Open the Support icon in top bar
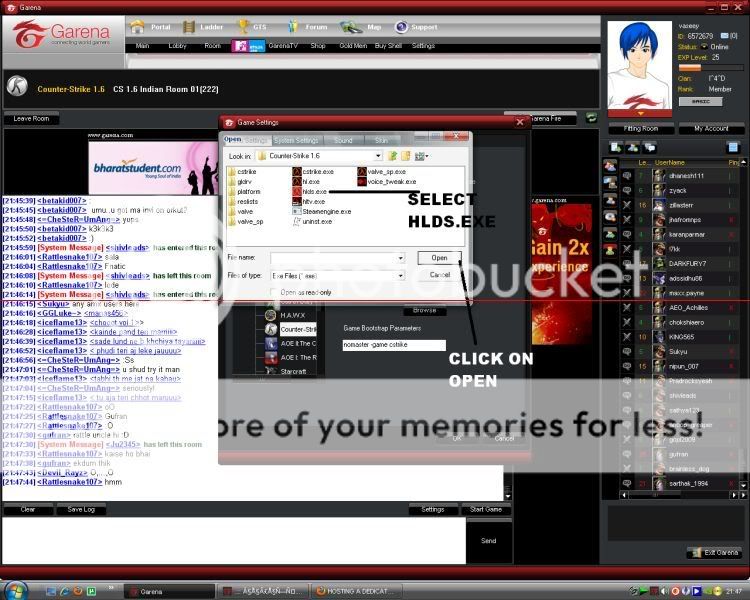The height and width of the screenshot is (600, 750). [x=402, y=27]
